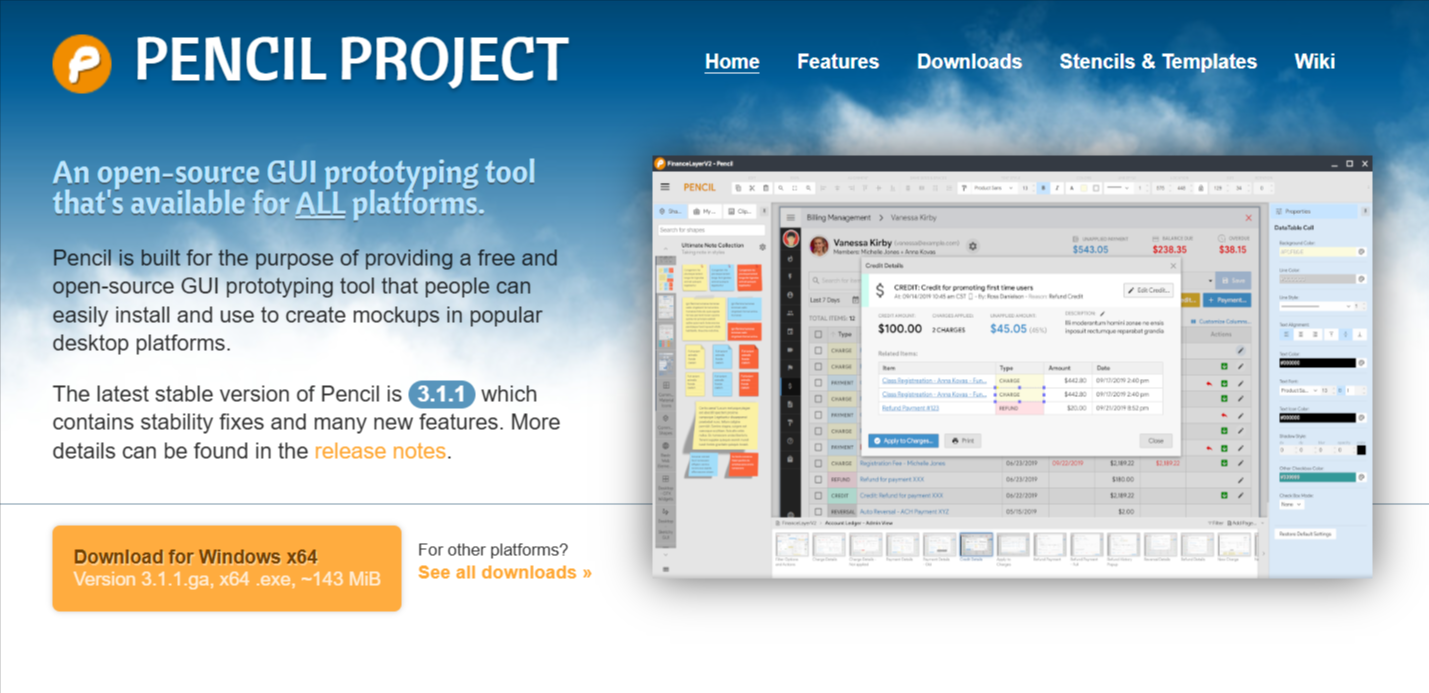Click the Edit Credit... button in the mockup
This screenshot has height=693, width=1429.
click(1148, 290)
